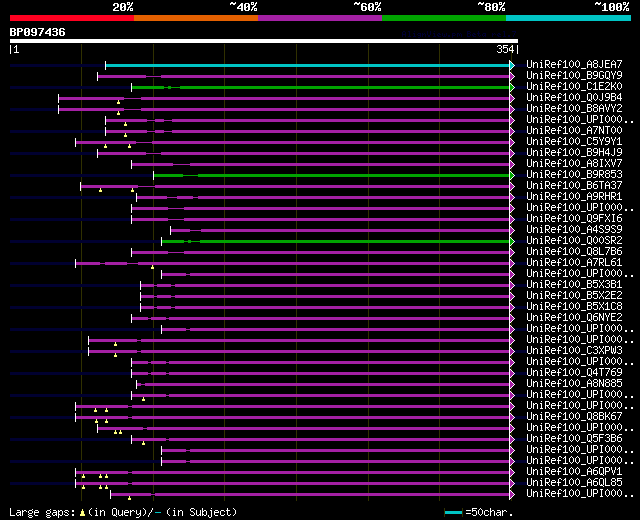Select the UniRef100_Q8L7B6 label
The height and width of the screenshot is (520, 640).
click(574, 252)
